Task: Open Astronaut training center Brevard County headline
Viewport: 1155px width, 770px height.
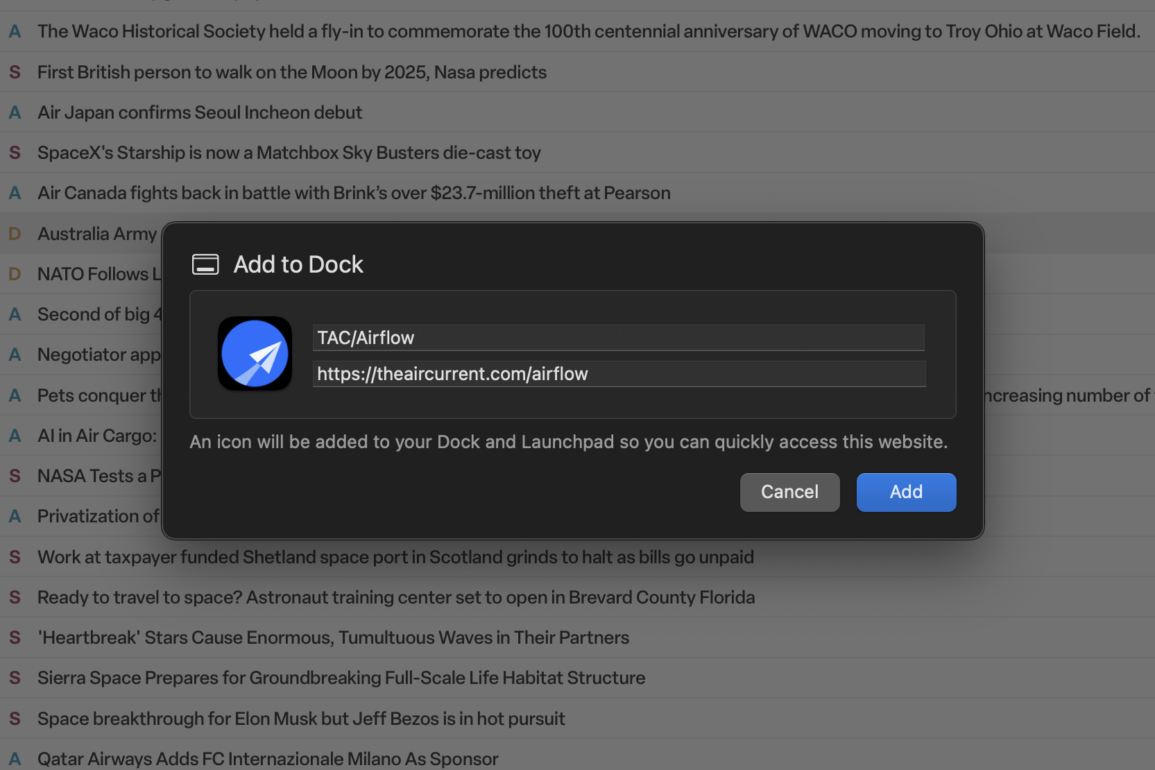Action: pos(396,597)
